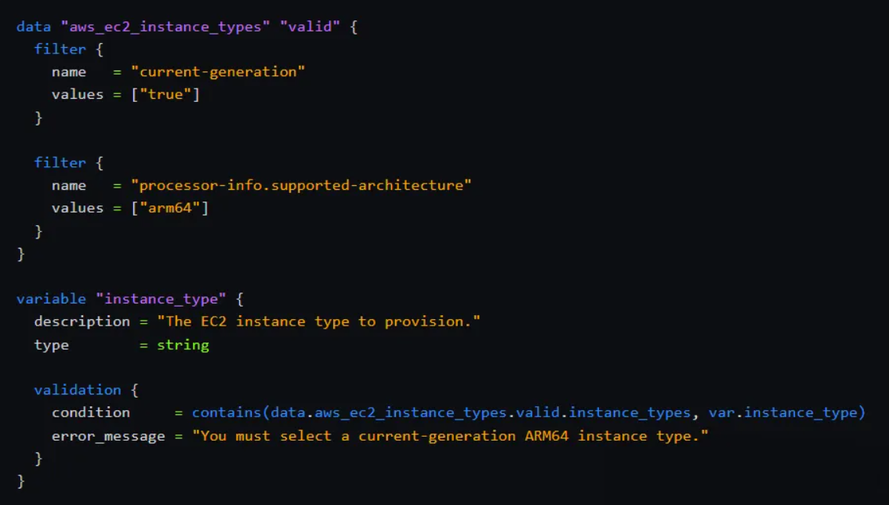
Task: Click the "current-generation" filter name string
Action: coord(218,72)
